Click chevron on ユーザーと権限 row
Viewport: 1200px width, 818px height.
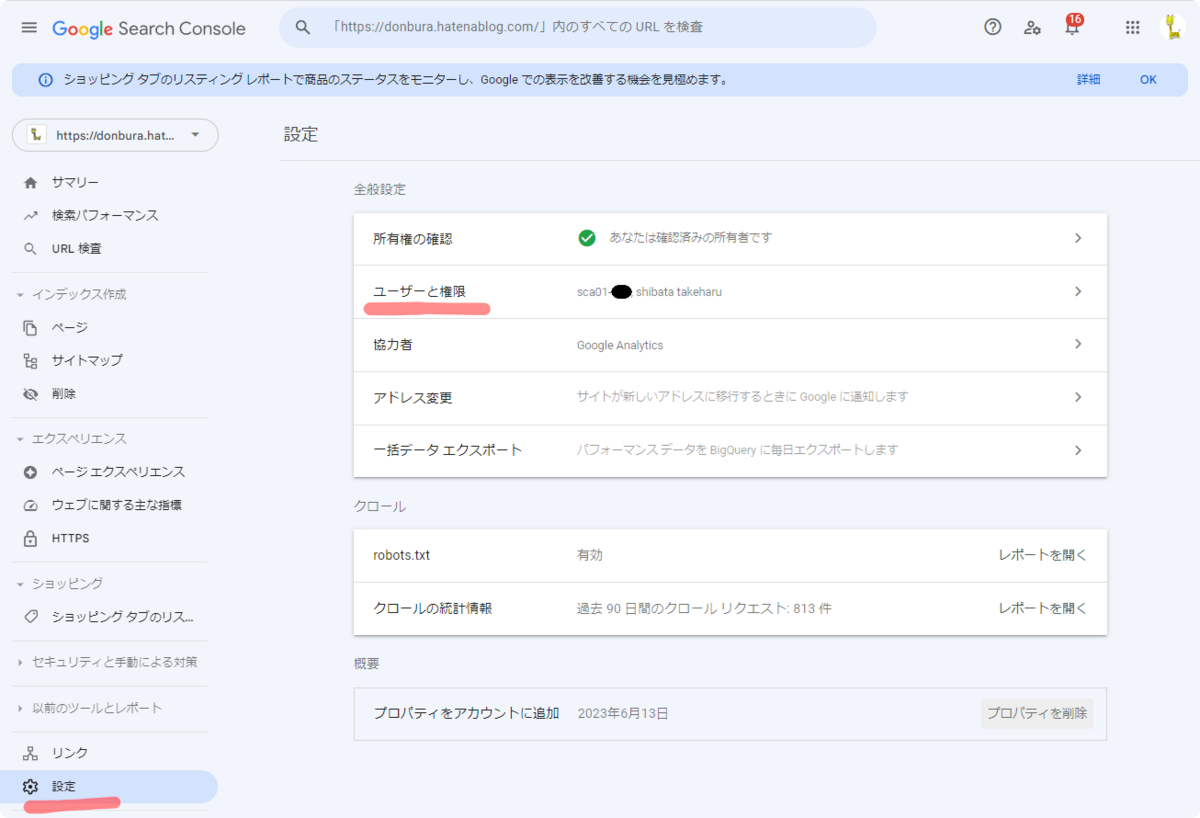point(1078,291)
